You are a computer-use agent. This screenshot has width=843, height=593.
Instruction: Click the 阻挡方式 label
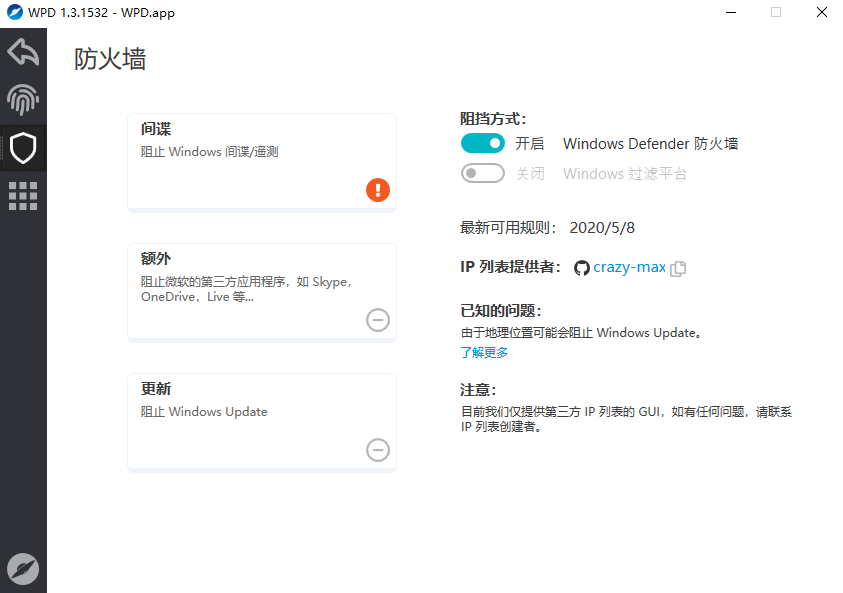pyautogui.click(x=493, y=119)
